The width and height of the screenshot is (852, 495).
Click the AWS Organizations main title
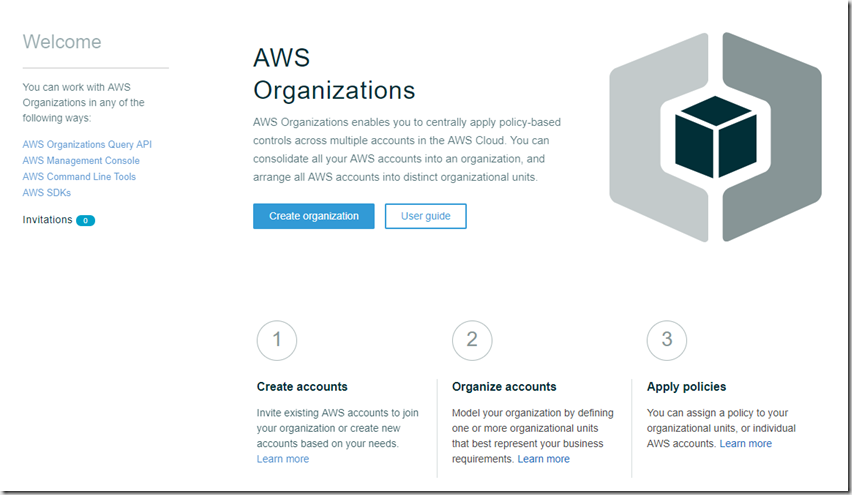tap(334, 74)
